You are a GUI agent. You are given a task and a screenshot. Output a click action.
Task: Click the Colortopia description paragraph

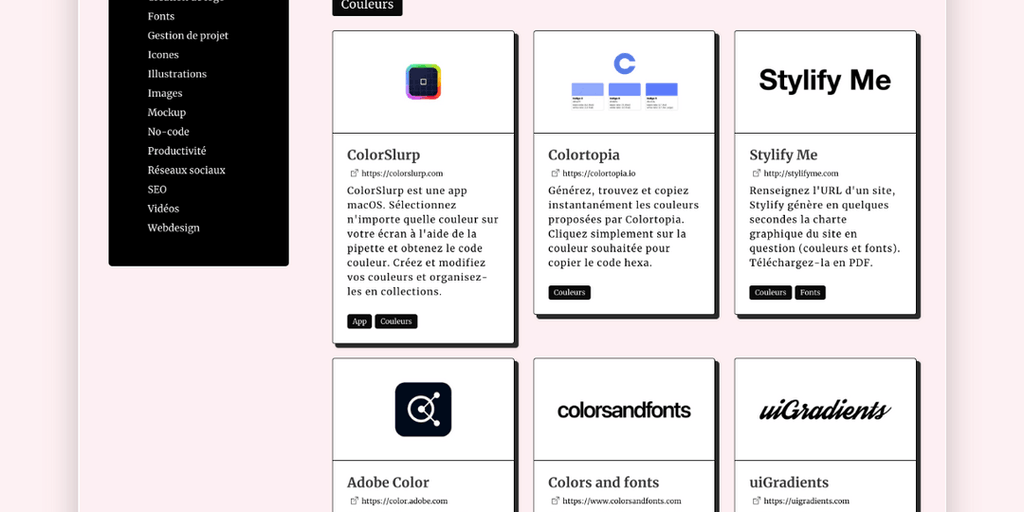tap(624, 227)
